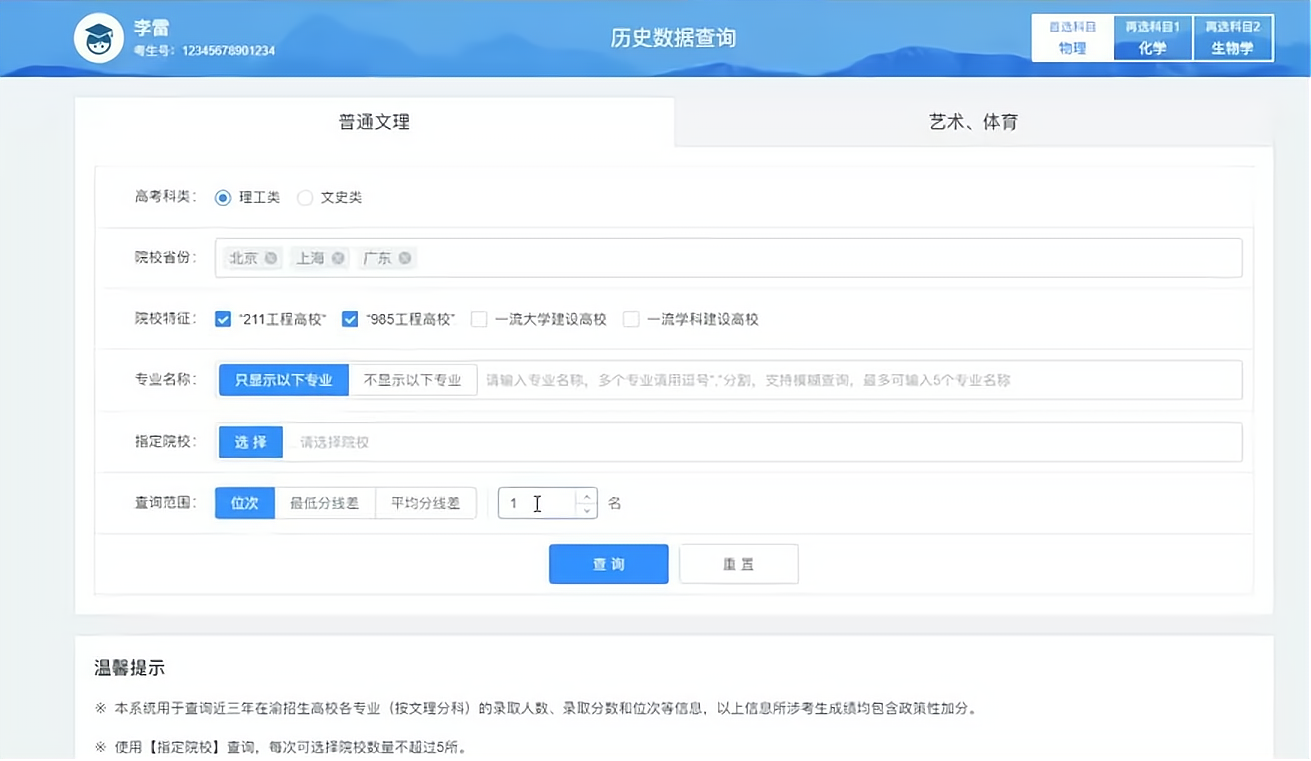The height and width of the screenshot is (761, 1311).
Task: Click the 重置 reset button
Action: pyautogui.click(x=738, y=564)
